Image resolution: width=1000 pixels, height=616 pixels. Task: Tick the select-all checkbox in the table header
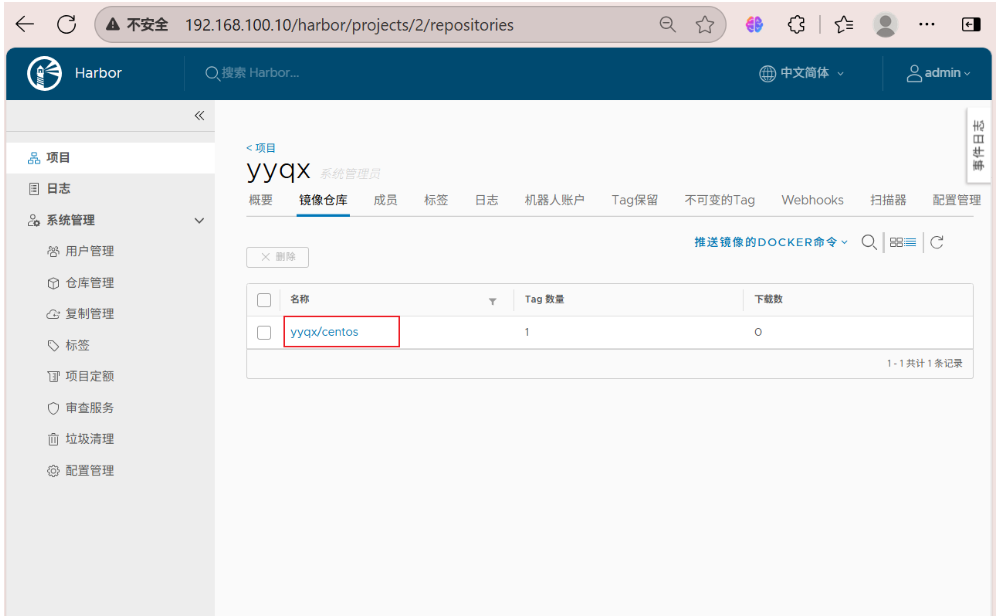point(264,300)
